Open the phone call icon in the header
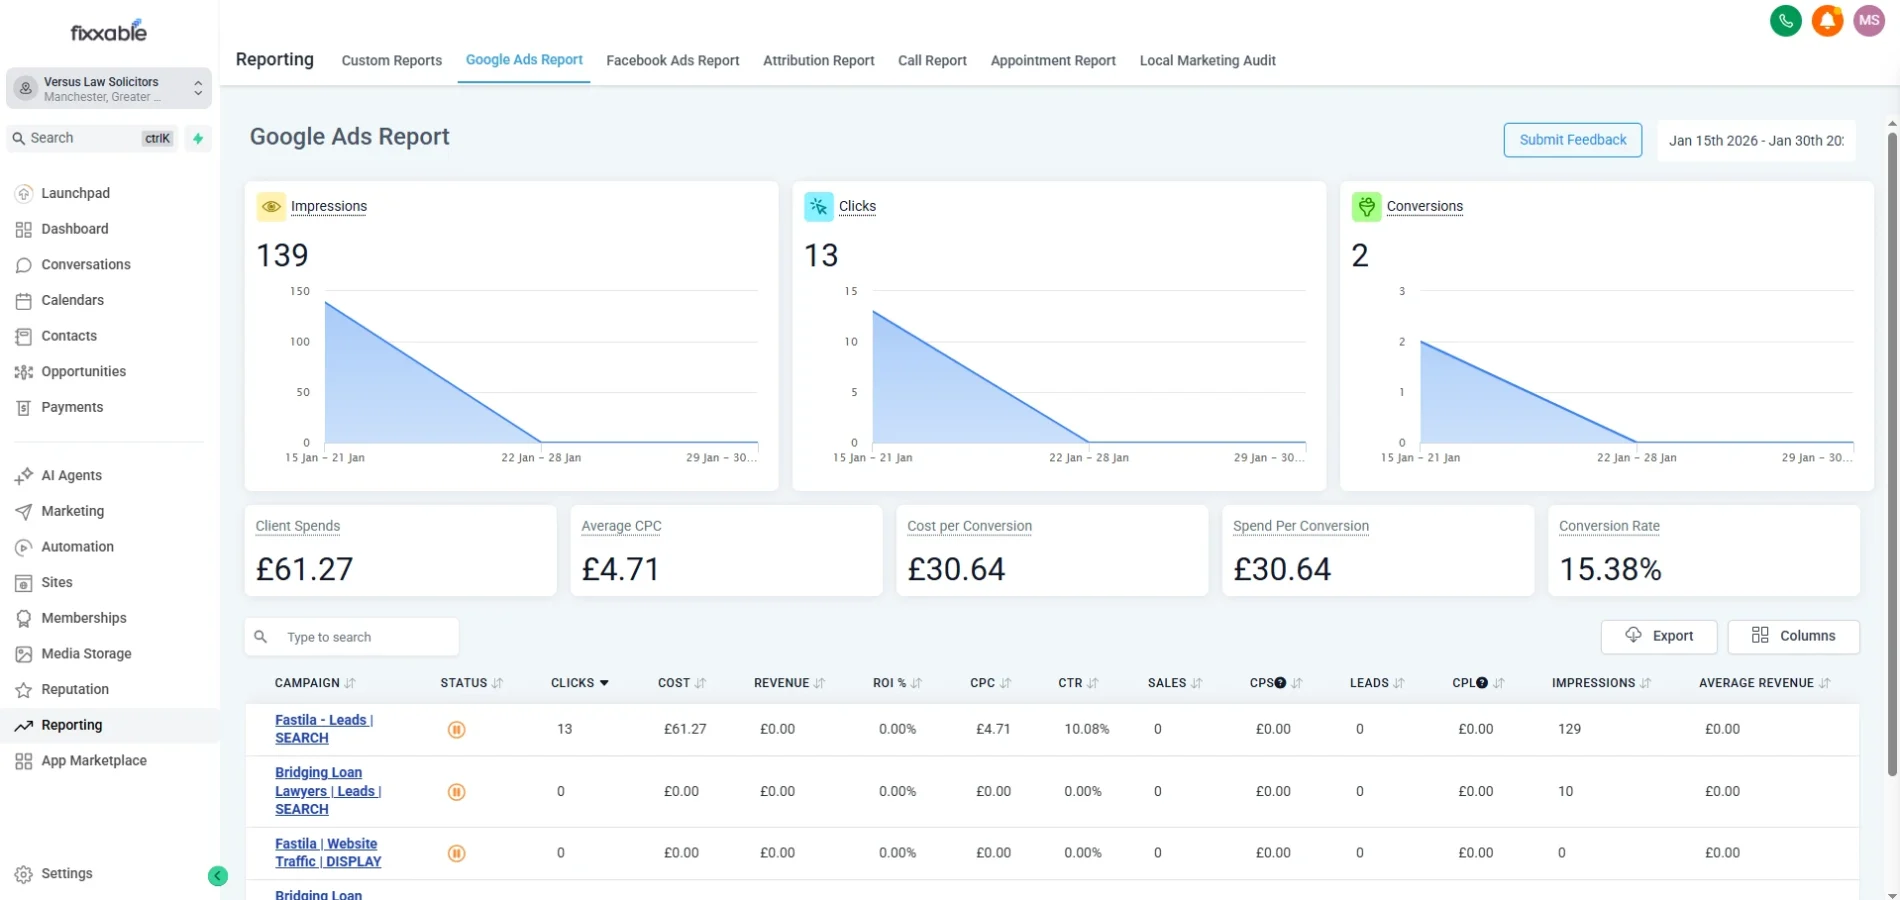The width and height of the screenshot is (1900, 900). tap(1786, 20)
